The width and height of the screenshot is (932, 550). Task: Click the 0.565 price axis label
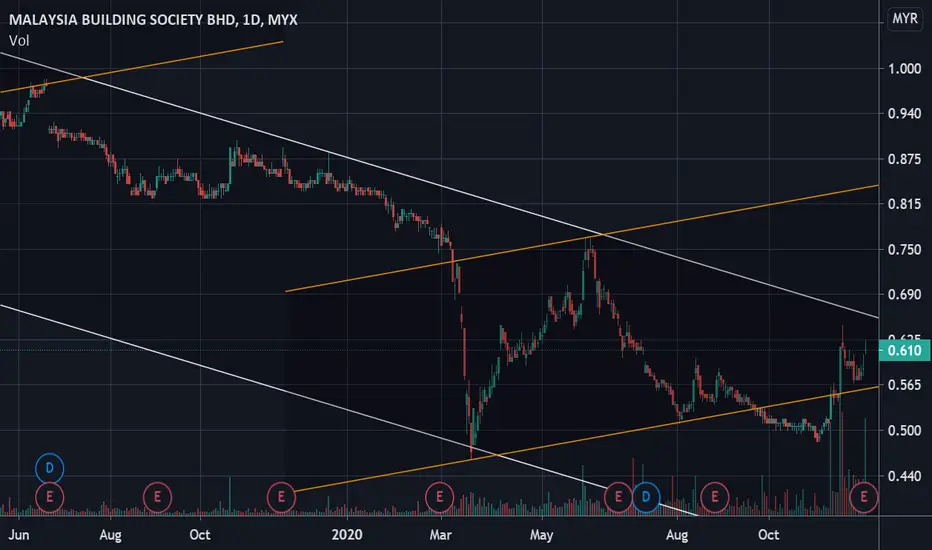pos(904,385)
